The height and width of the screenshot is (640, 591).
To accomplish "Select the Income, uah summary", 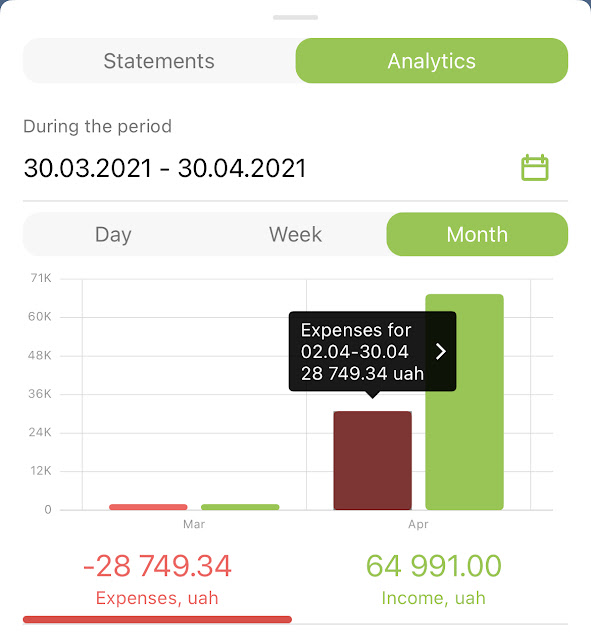I will click(433, 598).
